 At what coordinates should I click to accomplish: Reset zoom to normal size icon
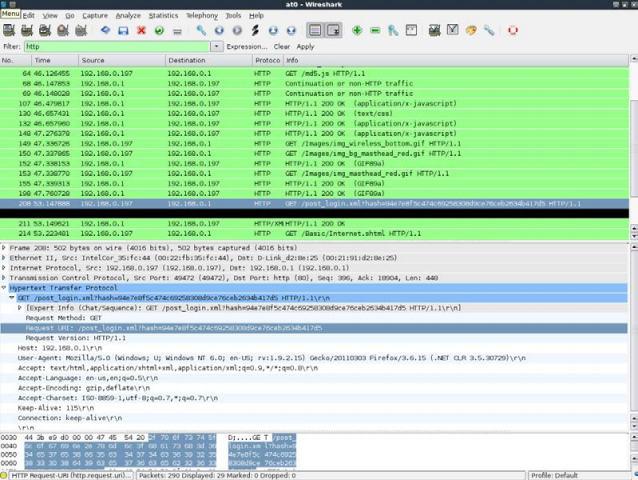(x=393, y=30)
